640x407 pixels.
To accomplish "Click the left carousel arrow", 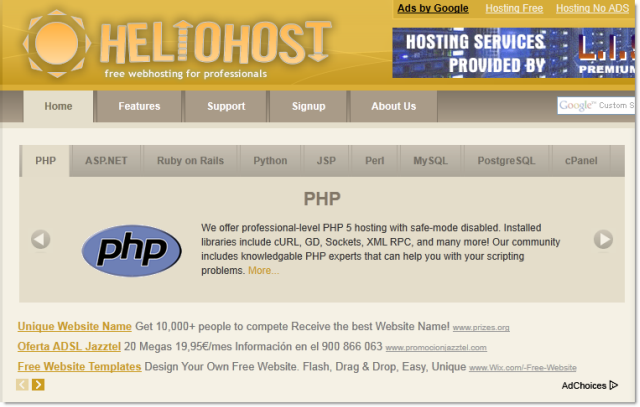I will 40,239.
